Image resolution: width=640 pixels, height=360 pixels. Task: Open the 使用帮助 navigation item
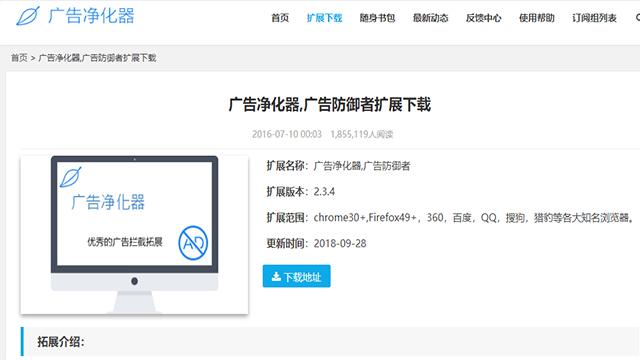(x=536, y=18)
